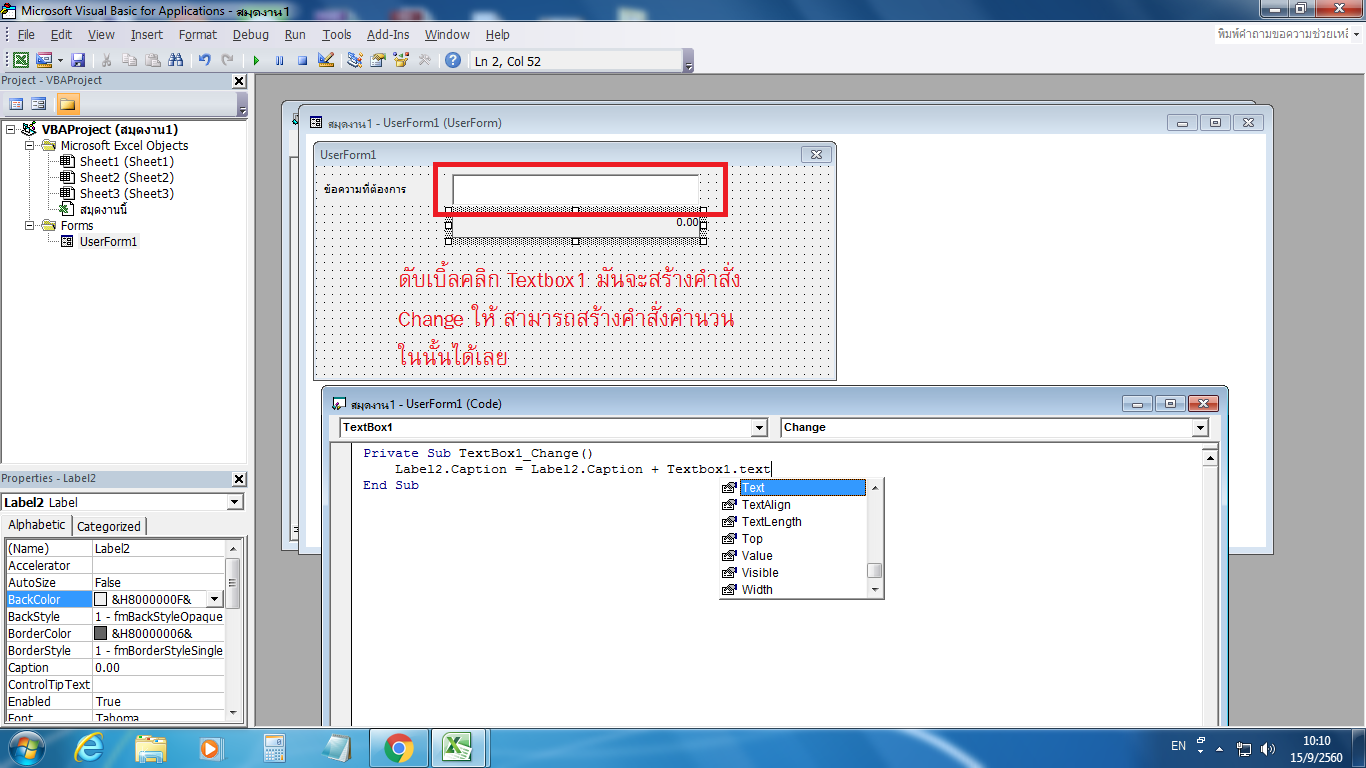
Task: Open the Label2 object dropdown in Properties
Action: pyautogui.click(x=235, y=502)
